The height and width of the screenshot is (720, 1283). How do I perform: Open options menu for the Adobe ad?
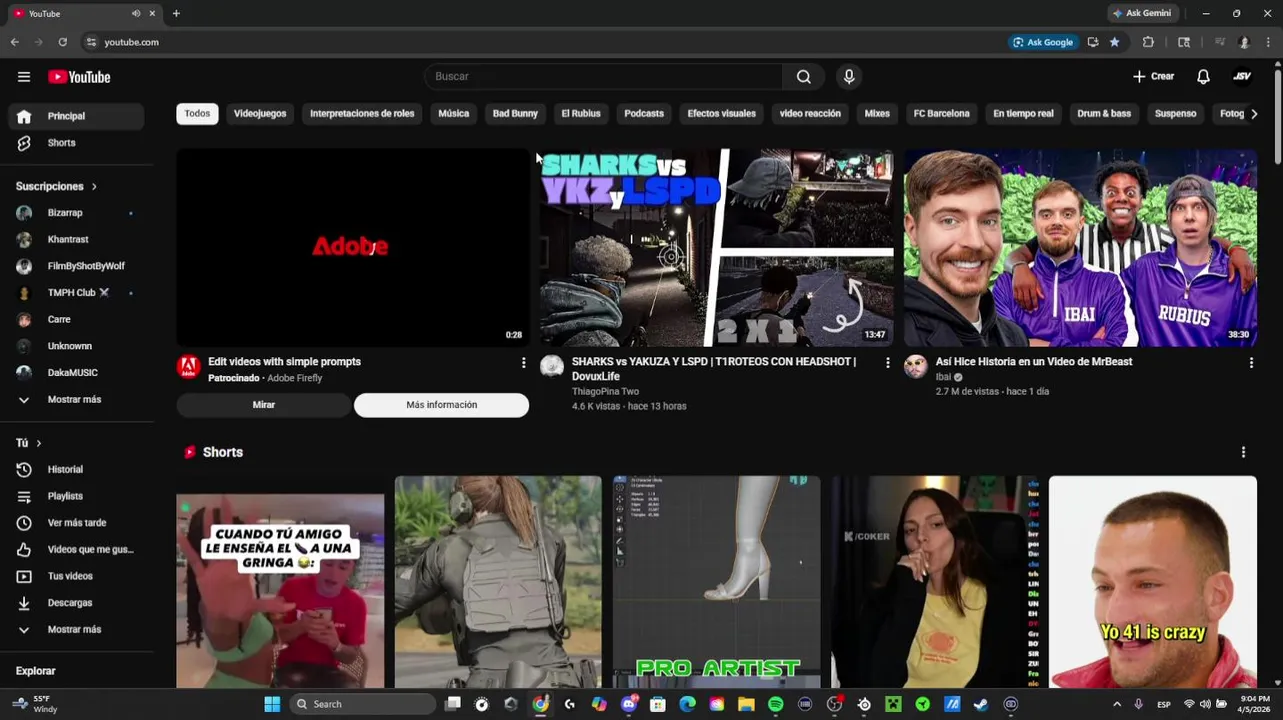523,363
